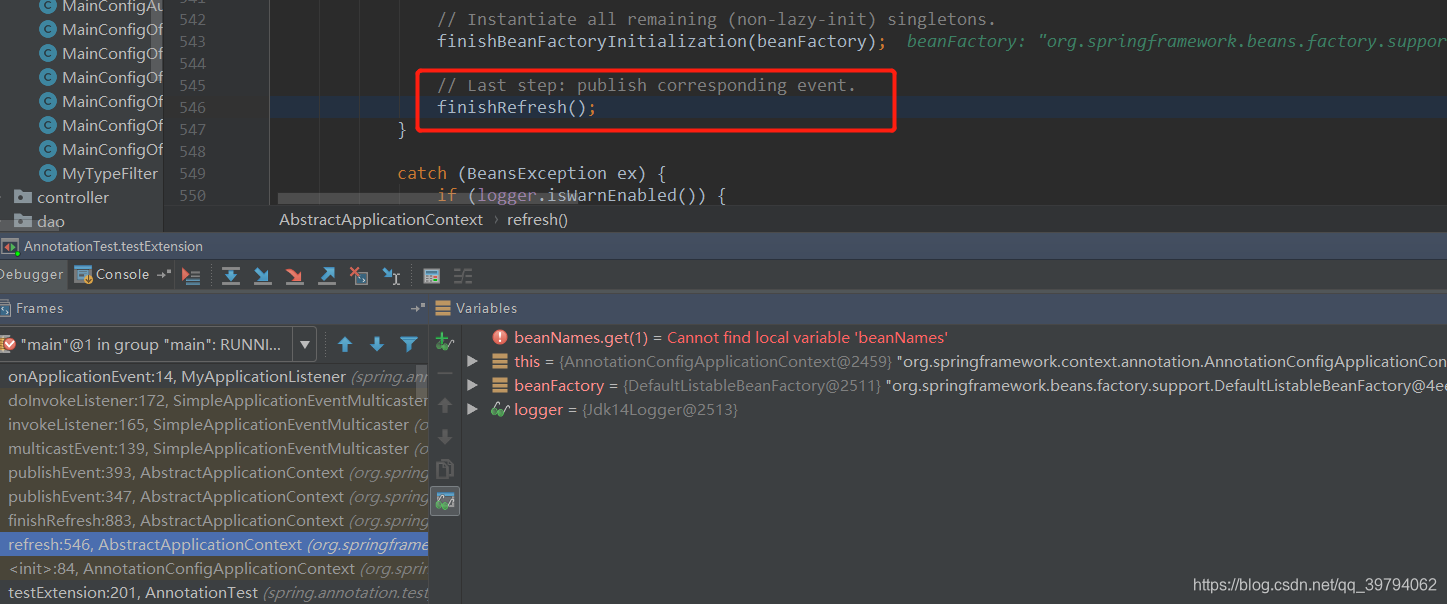The height and width of the screenshot is (604, 1447).
Task: Select frame onApplicationEvent:14, MyApplicationListener
Action: (214, 377)
